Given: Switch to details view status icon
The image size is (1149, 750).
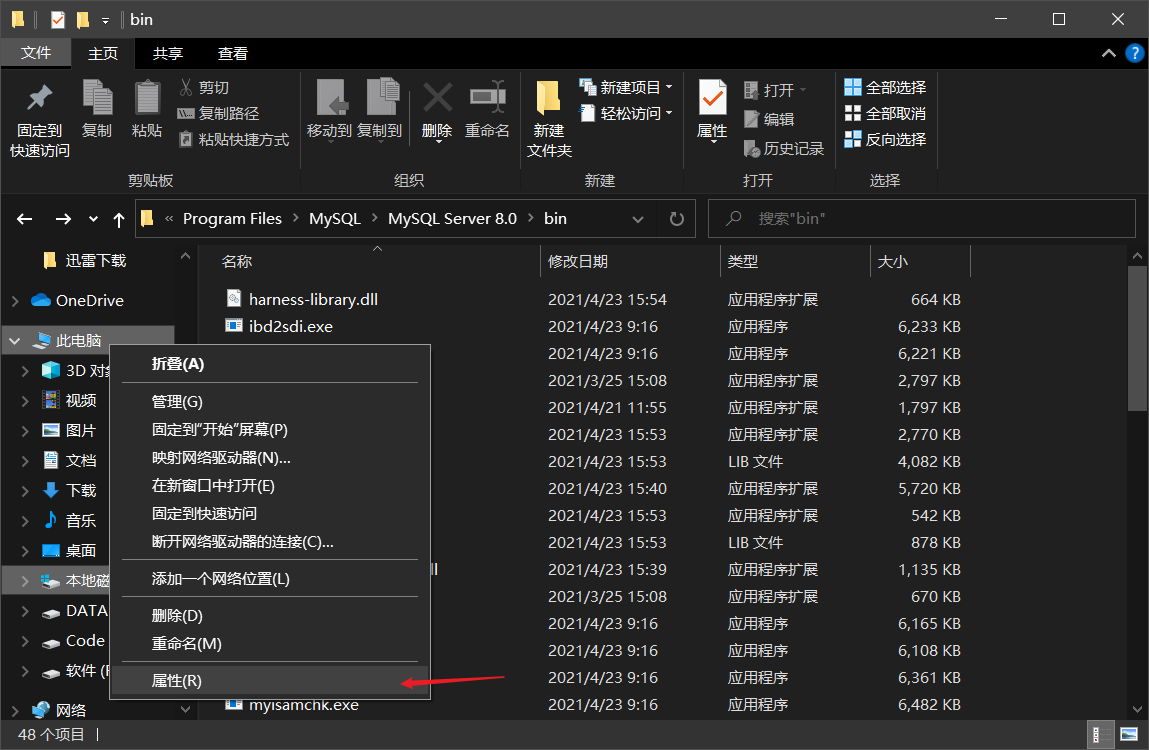Looking at the screenshot, I should tap(1100, 734).
